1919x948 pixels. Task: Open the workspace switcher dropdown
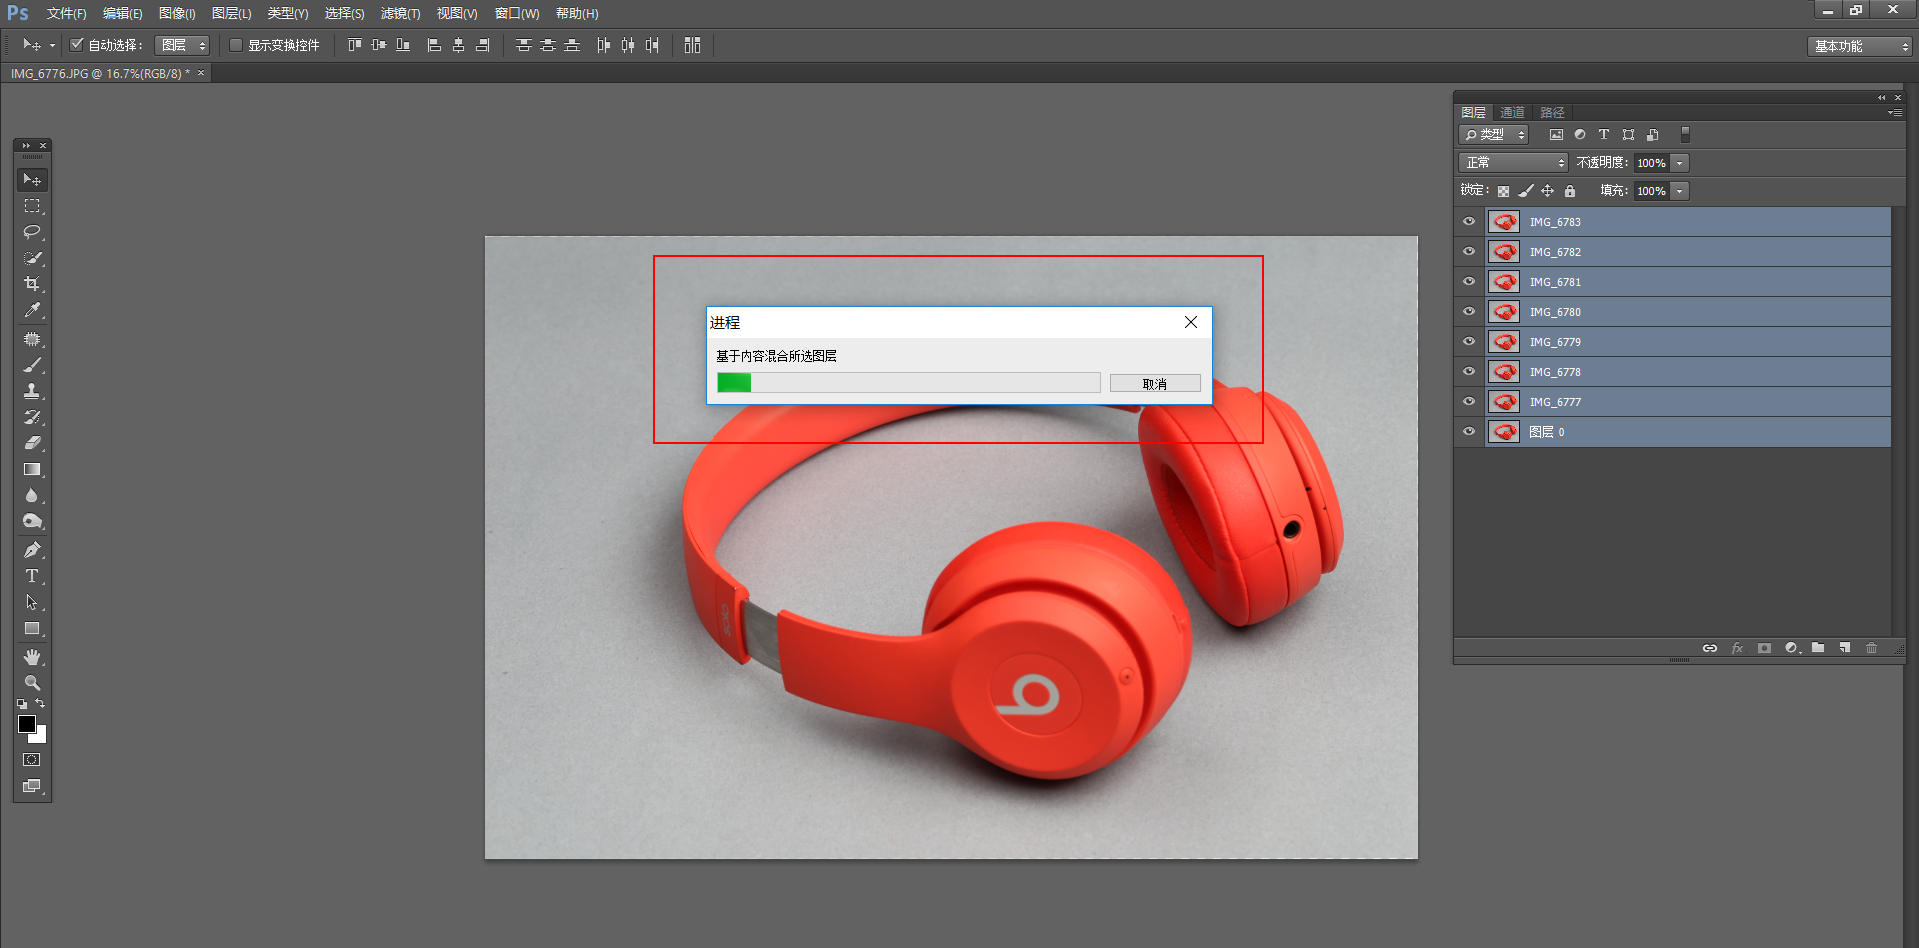[1859, 46]
